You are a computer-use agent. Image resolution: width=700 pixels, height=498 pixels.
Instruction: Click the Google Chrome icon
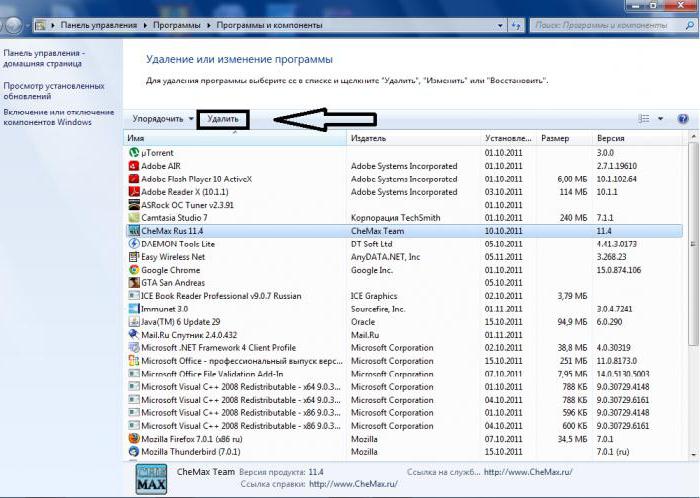[133, 270]
